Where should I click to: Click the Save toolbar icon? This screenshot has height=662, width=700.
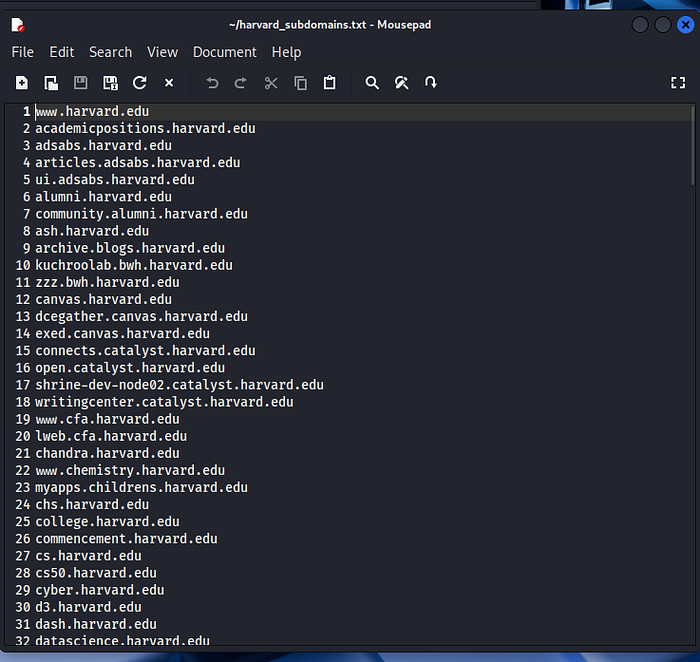click(x=80, y=83)
